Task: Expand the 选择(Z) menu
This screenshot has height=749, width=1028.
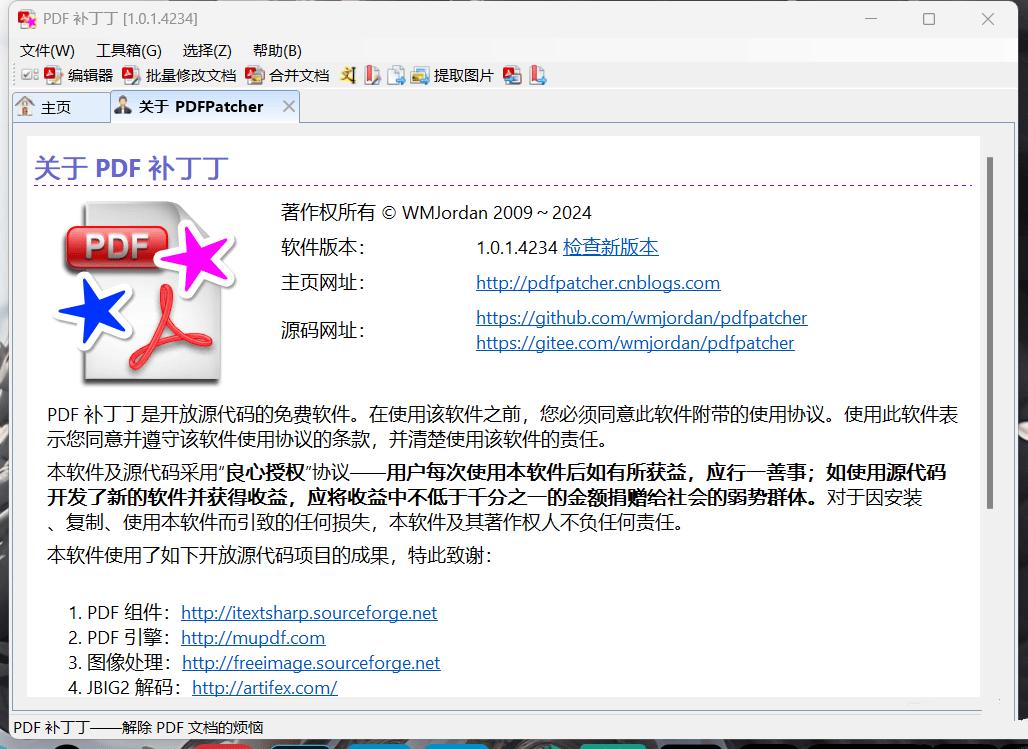Action: 207,50
